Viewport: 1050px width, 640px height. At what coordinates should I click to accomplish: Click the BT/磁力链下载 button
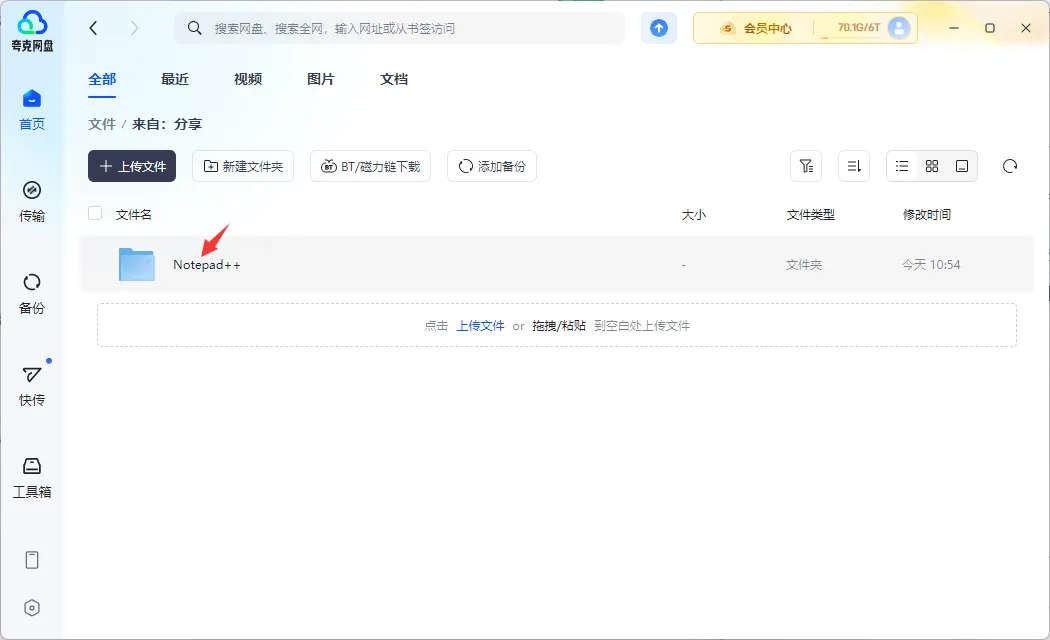pos(370,166)
